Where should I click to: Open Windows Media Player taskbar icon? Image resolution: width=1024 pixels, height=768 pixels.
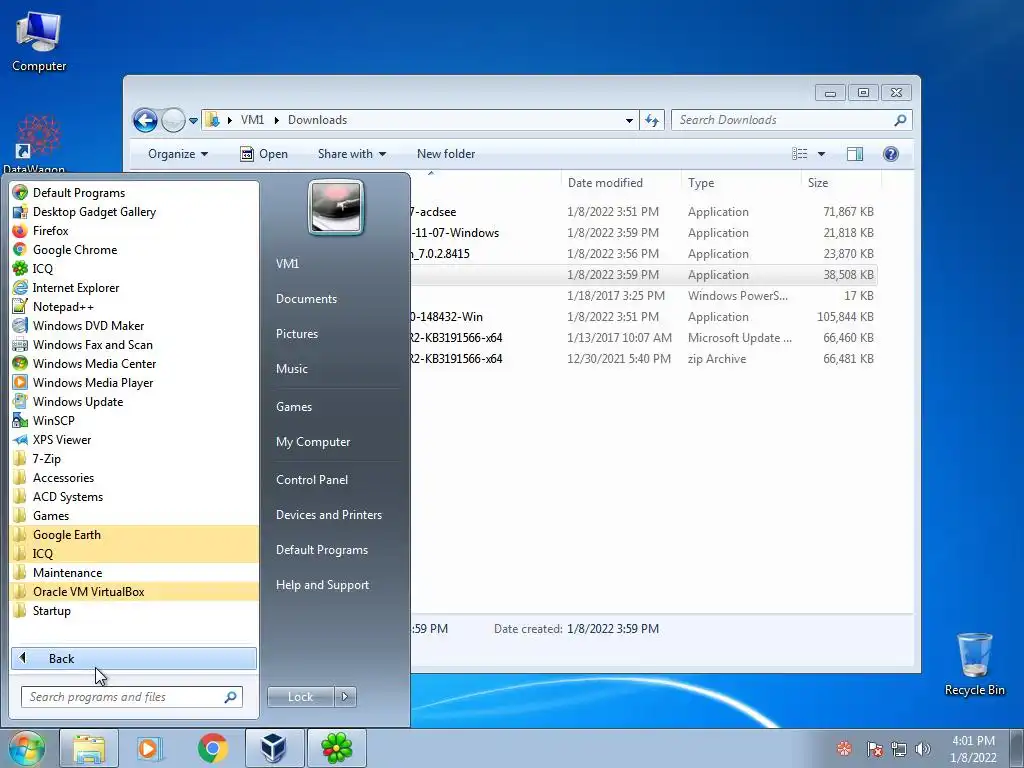(x=150, y=748)
